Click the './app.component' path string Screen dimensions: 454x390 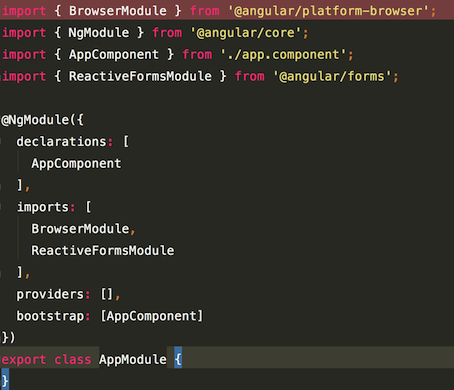pyautogui.click(x=284, y=54)
